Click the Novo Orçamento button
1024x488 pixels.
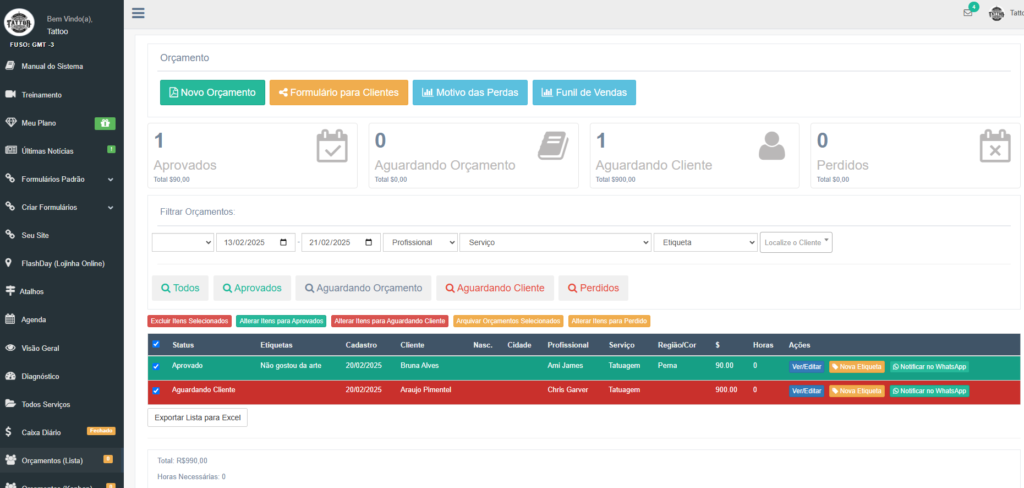(212, 93)
